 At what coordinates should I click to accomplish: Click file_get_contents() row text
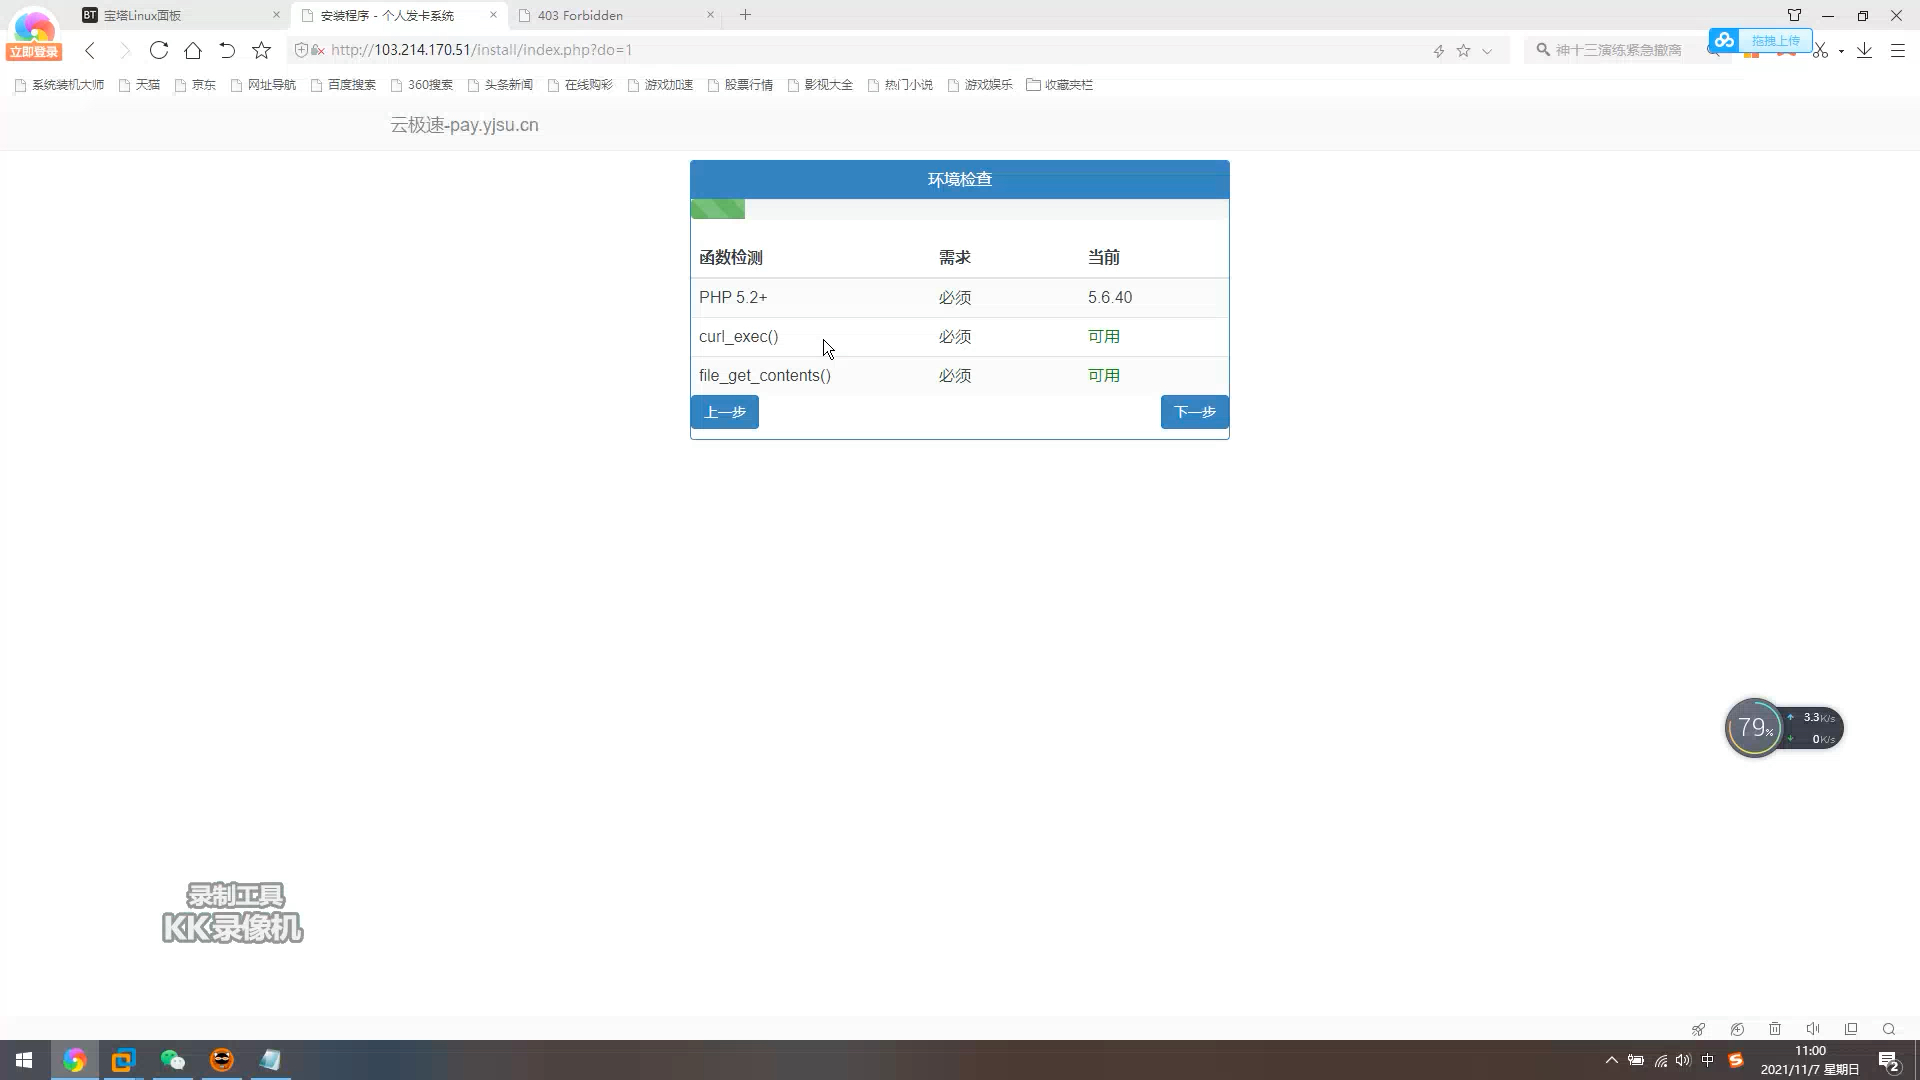tap(765, 375)
